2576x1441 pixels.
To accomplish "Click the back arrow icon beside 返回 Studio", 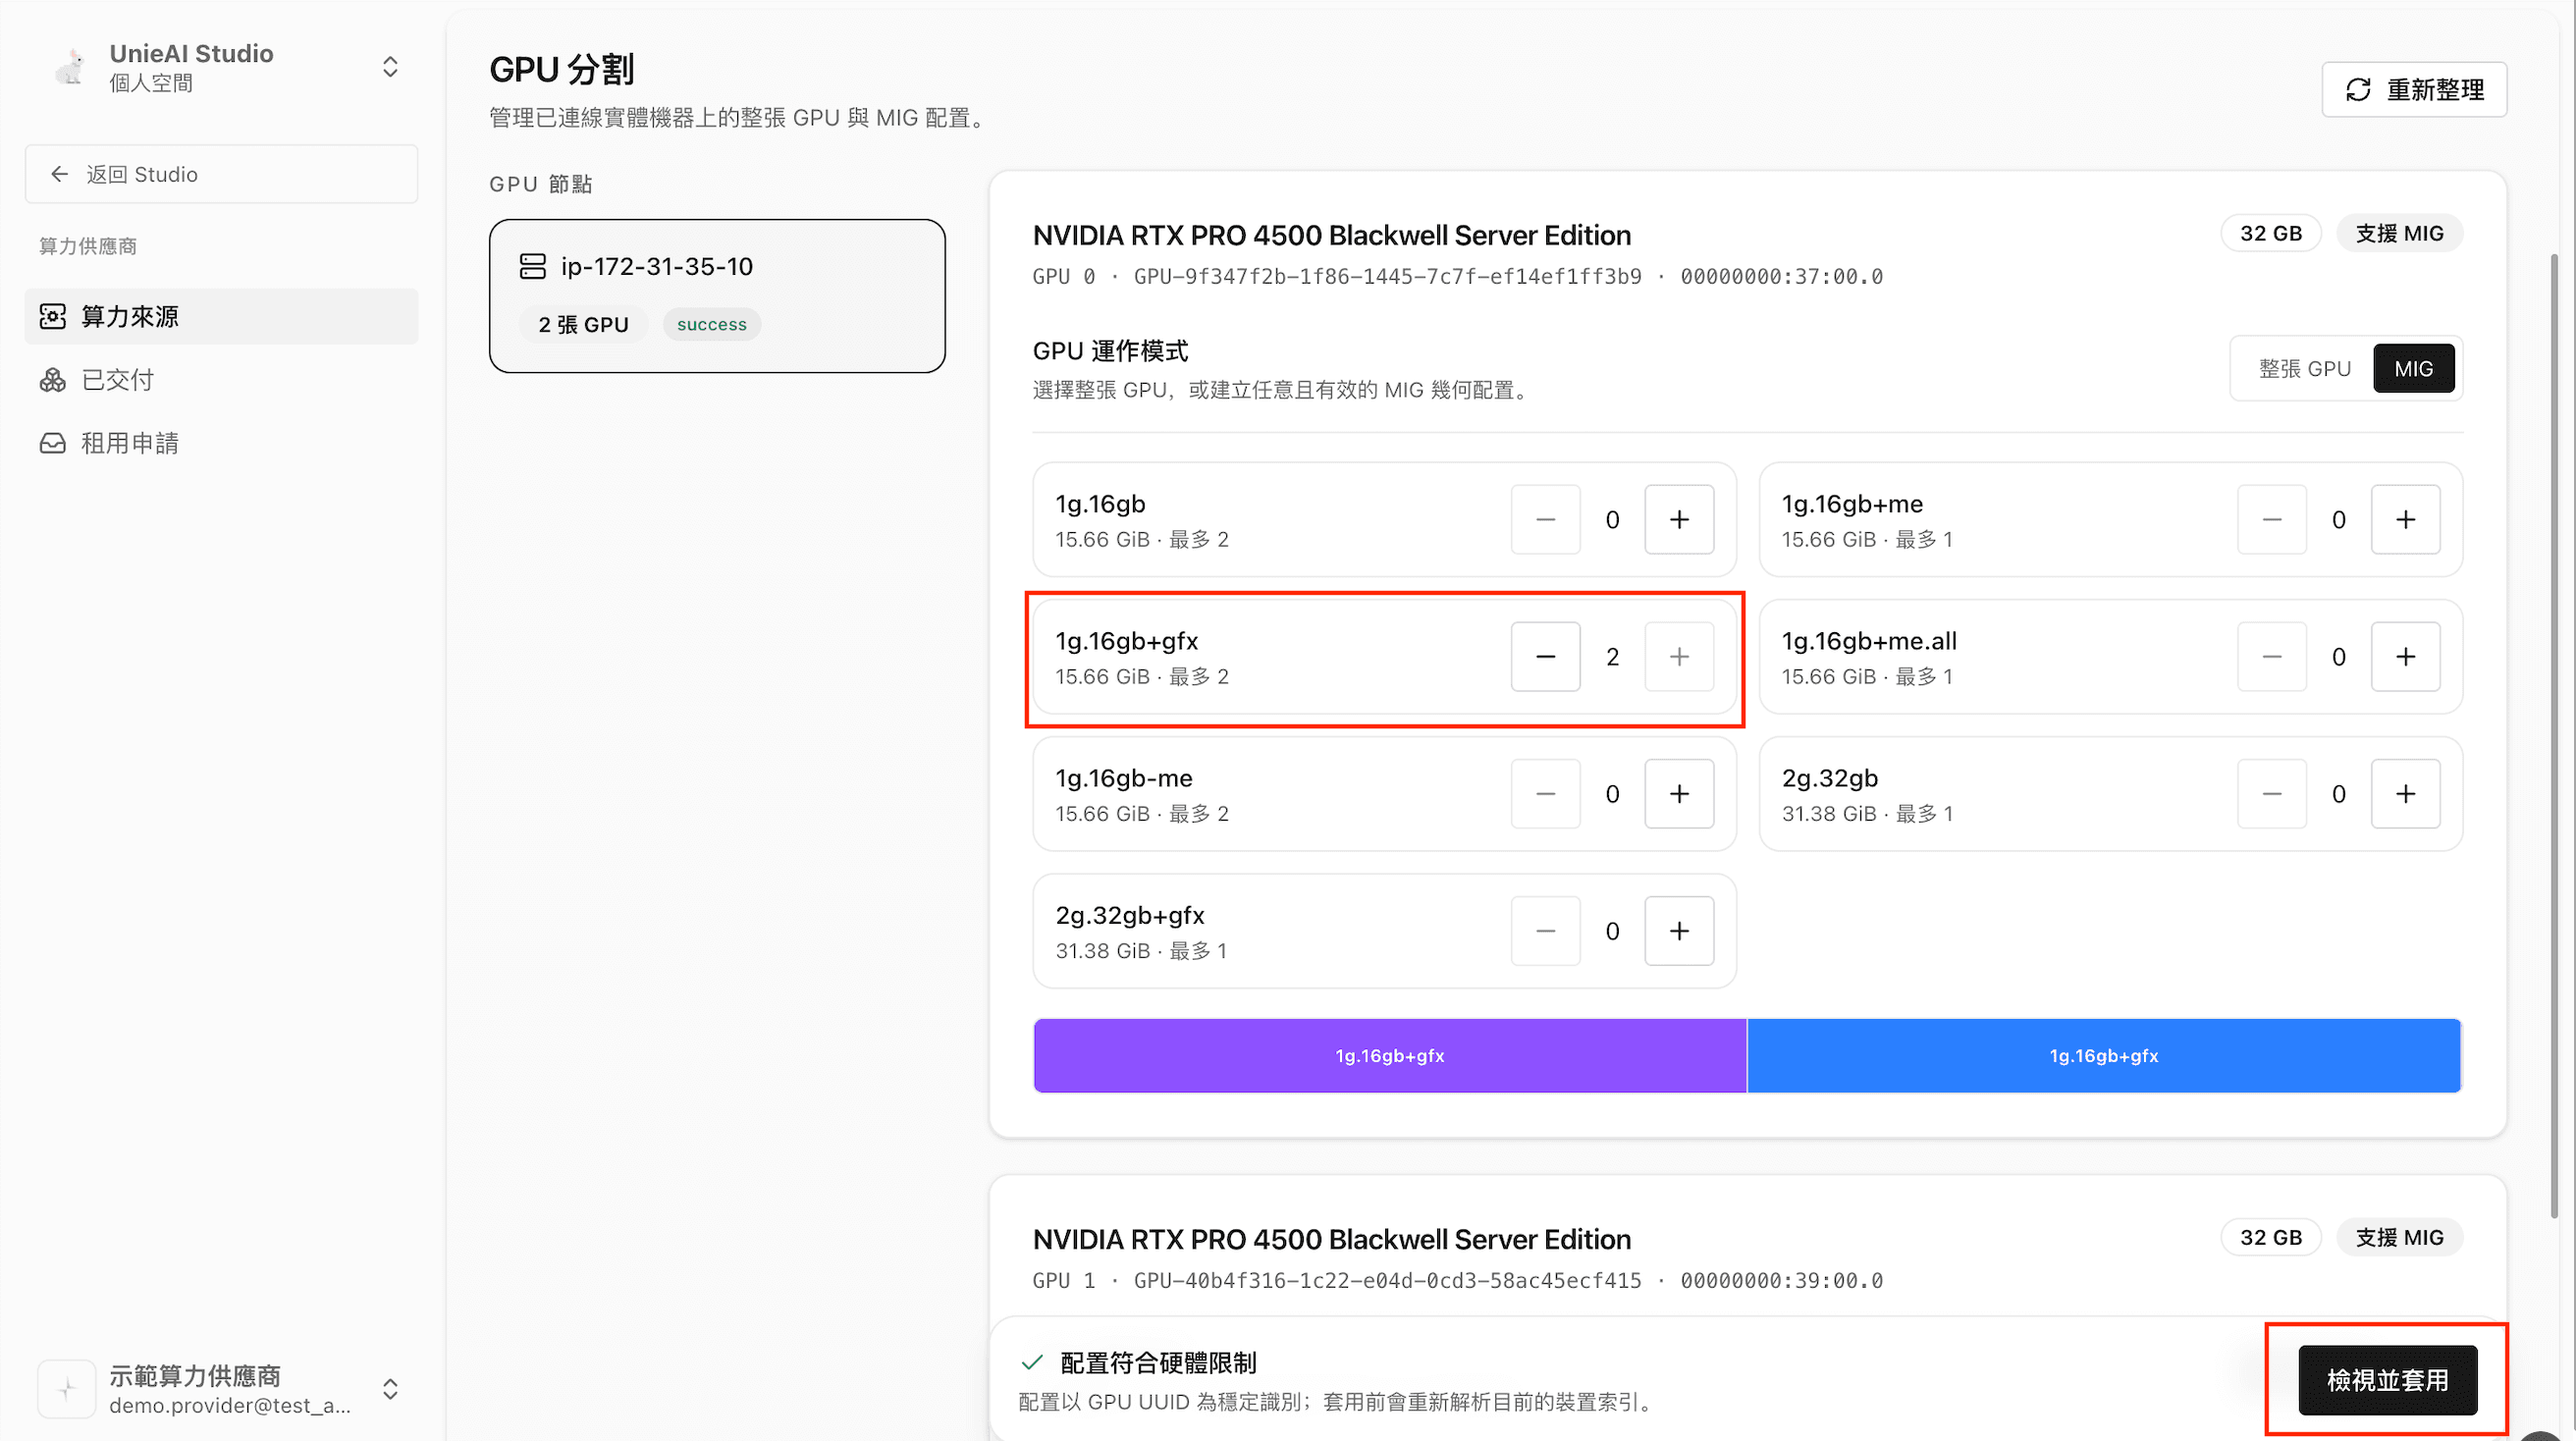I will pyautogui.click(x=60, y=174).
